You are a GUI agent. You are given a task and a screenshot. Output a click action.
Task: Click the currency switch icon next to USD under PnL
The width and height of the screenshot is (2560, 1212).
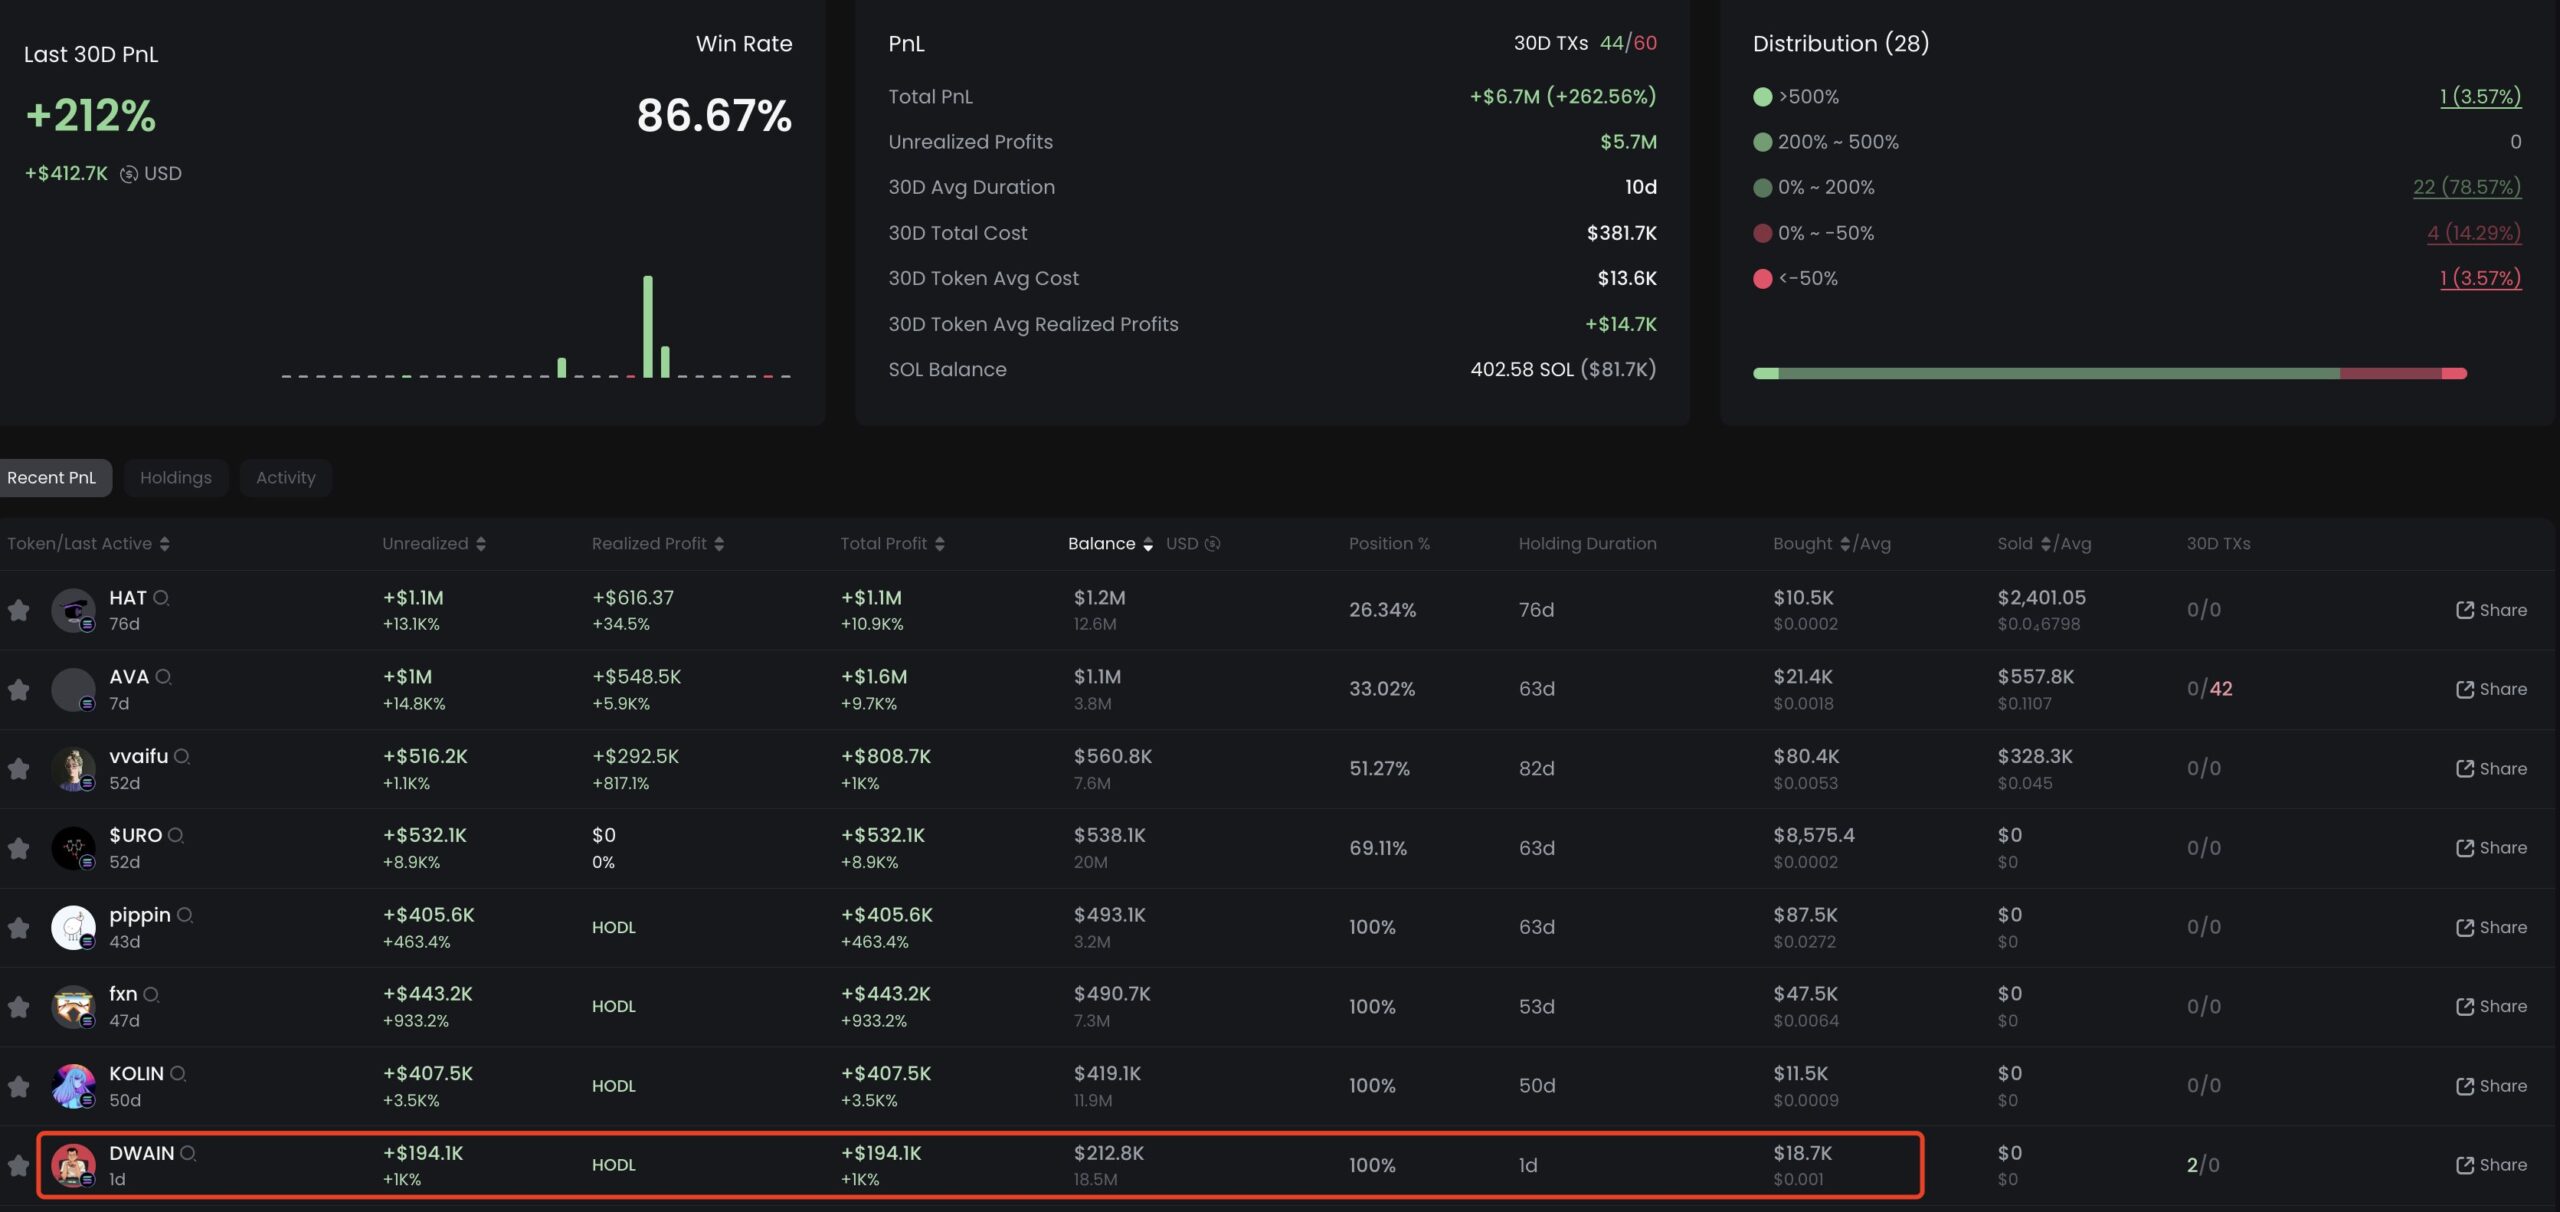(129, 174)
